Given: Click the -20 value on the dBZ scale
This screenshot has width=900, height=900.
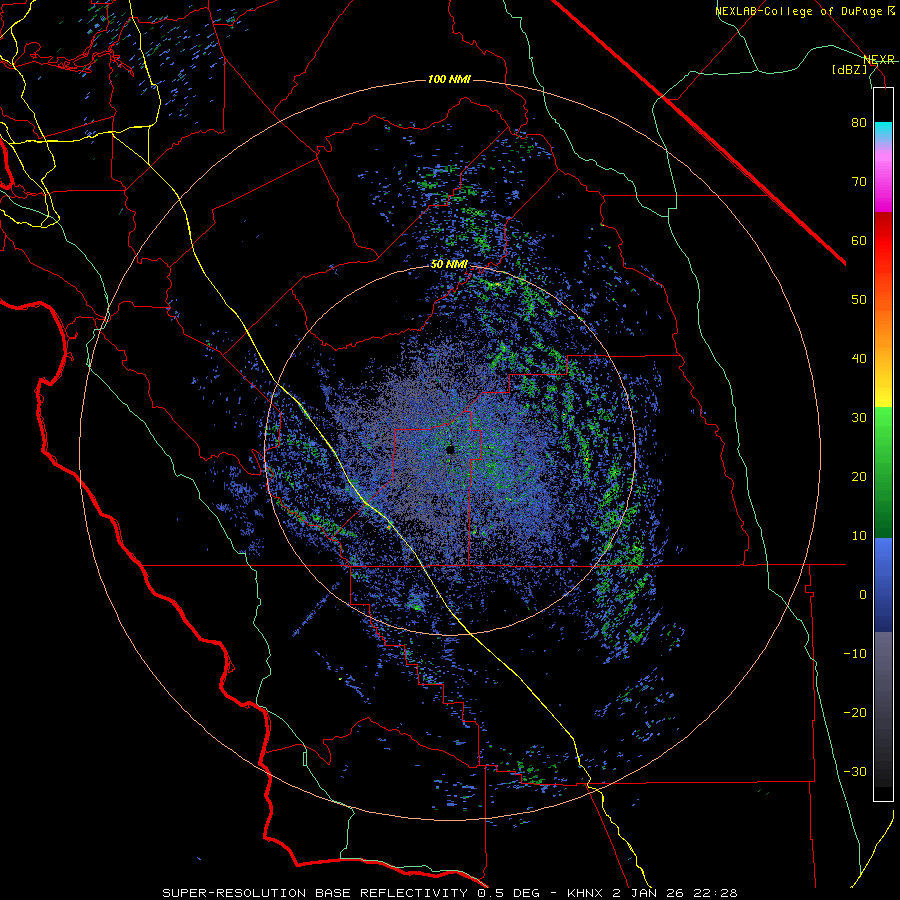Looking at the screenshot, I should pyautogui.click(x=855, y=713).
